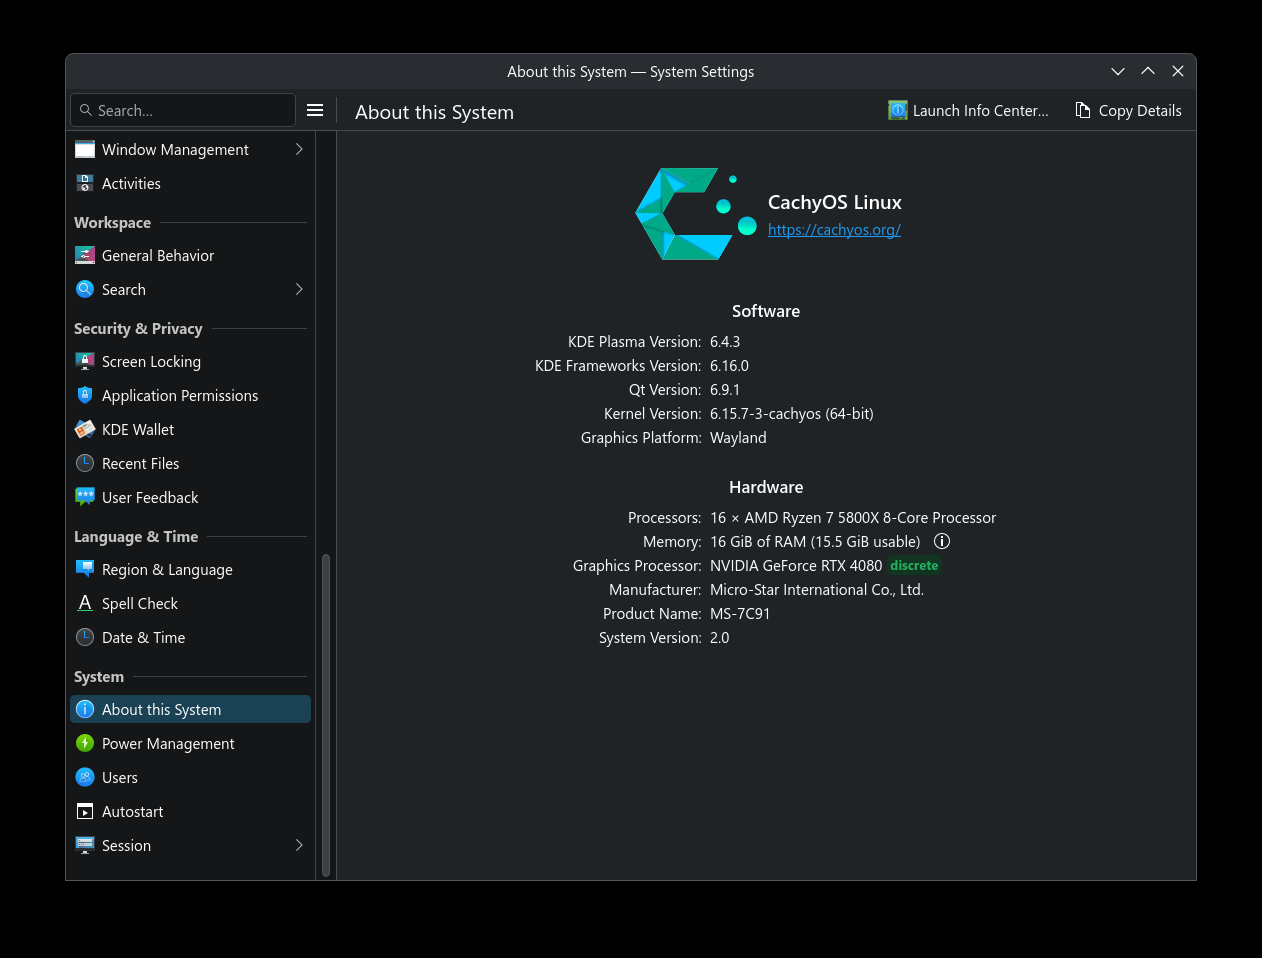Click the Date & Time clock icon
This screenshot has width=1262, height=958.
[85, 637]
